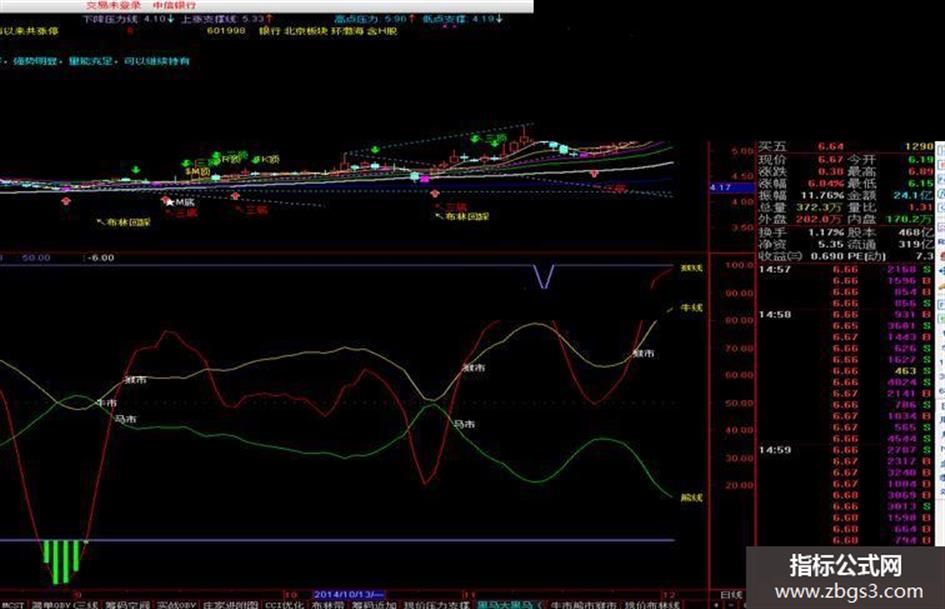Click the 股本 value 468亿
Image resolution: width=945 pixels, height=609 pixels.
(x=917, y=232)
